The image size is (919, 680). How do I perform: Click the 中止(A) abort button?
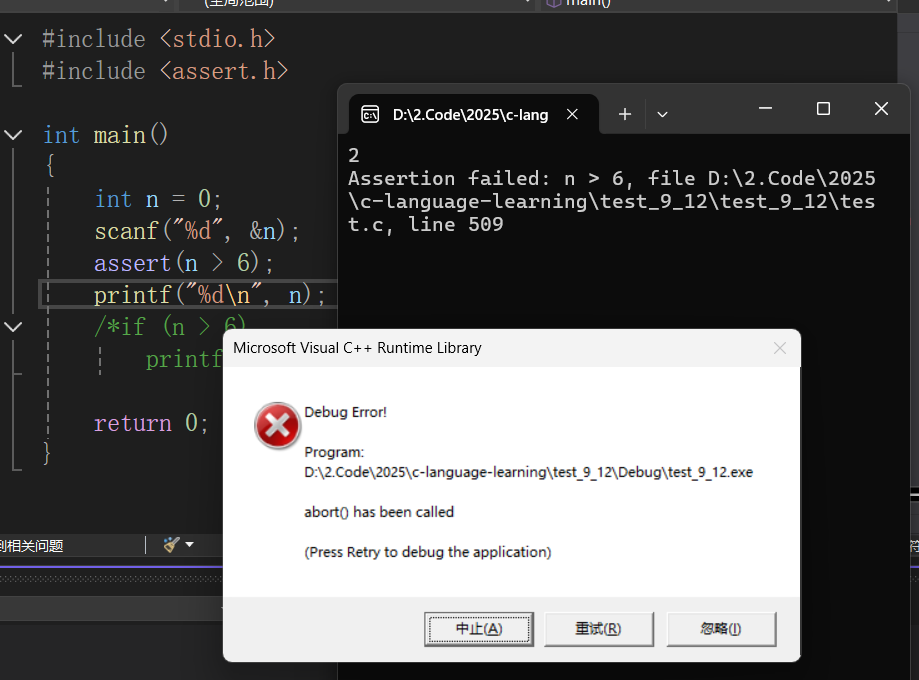coord(479,629)
